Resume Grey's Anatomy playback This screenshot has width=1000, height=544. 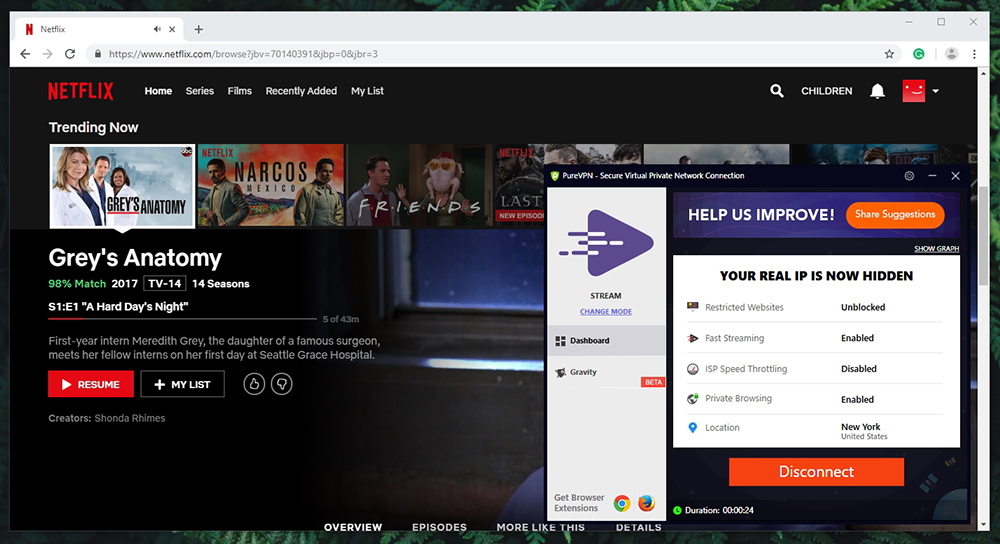(91, 384)
